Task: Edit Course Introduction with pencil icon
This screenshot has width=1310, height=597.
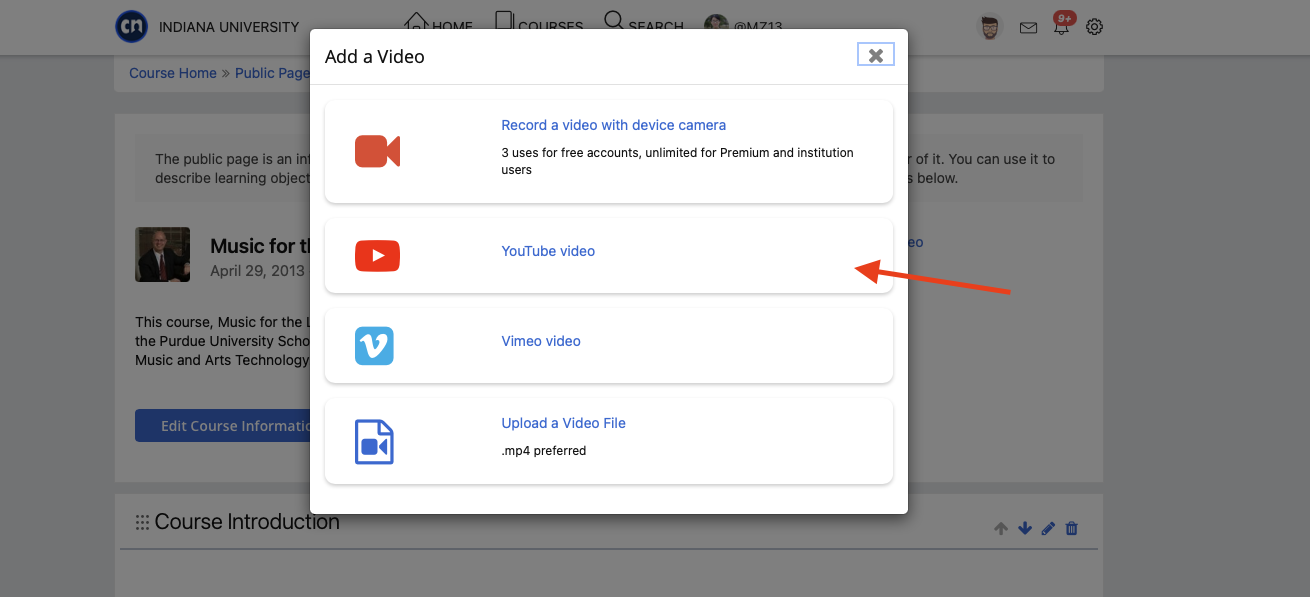Action: tap(1048, 528)
